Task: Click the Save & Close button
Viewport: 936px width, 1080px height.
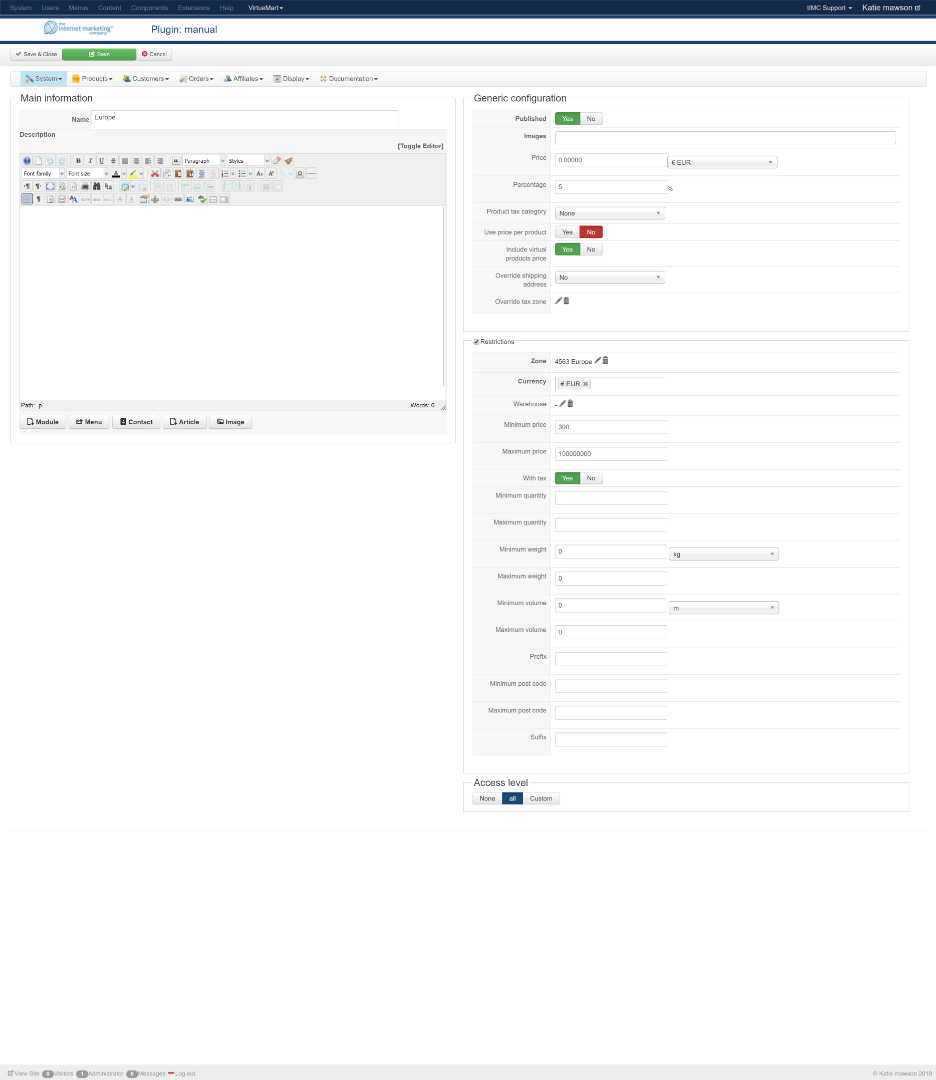Action: (37, 54)
